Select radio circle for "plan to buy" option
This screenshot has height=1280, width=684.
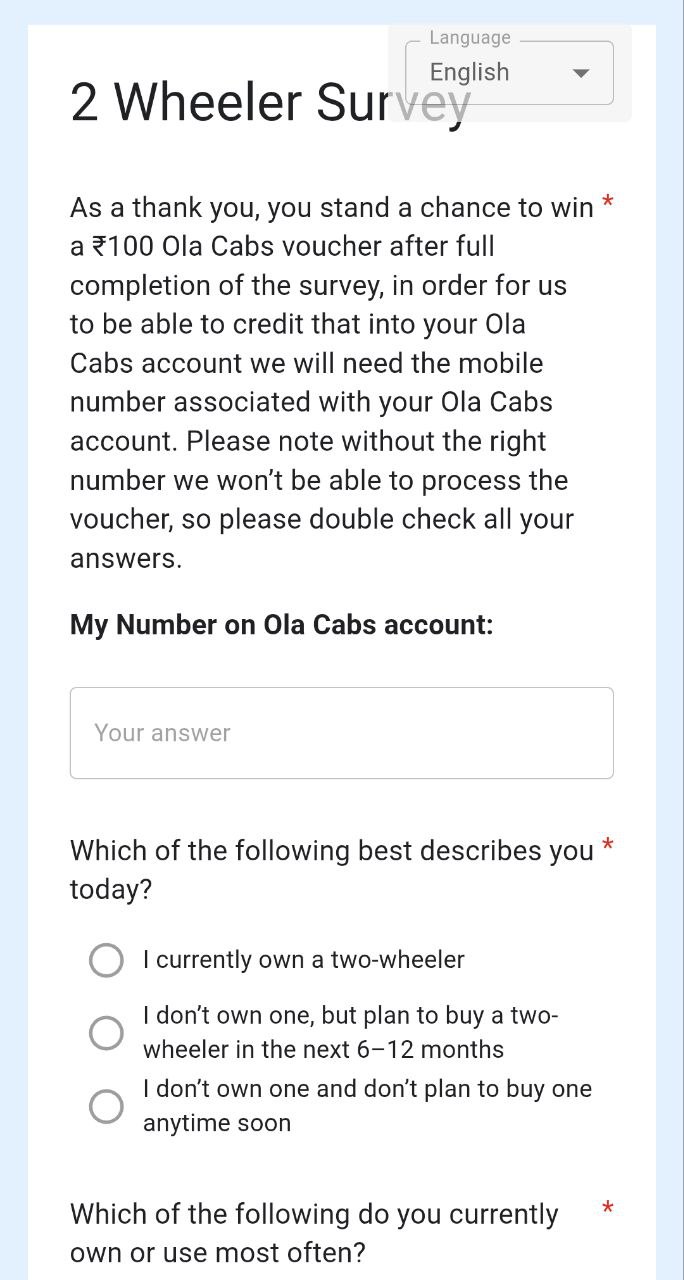[x=106, y=1033]
